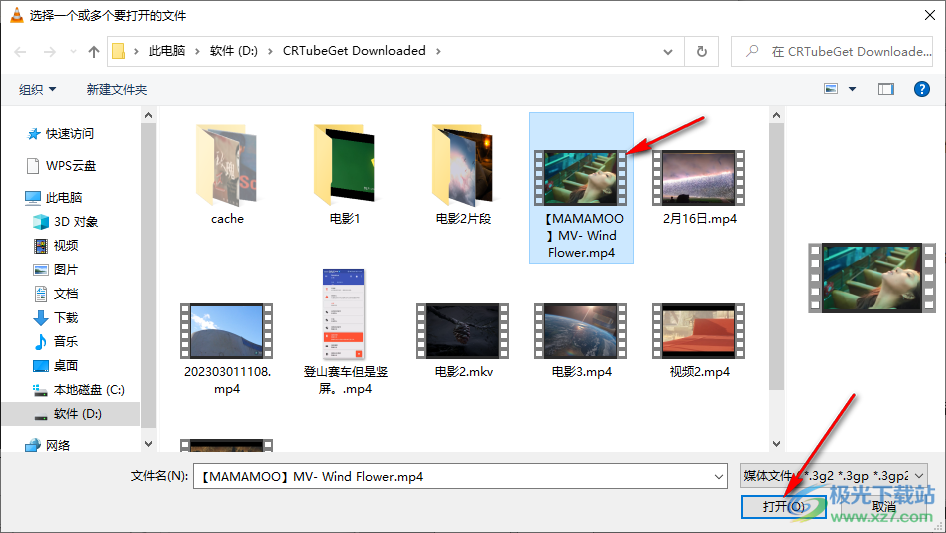Viewport: 946px width, 533px height.
Task: Click the 打开(O) button
Action: [783, 506]
